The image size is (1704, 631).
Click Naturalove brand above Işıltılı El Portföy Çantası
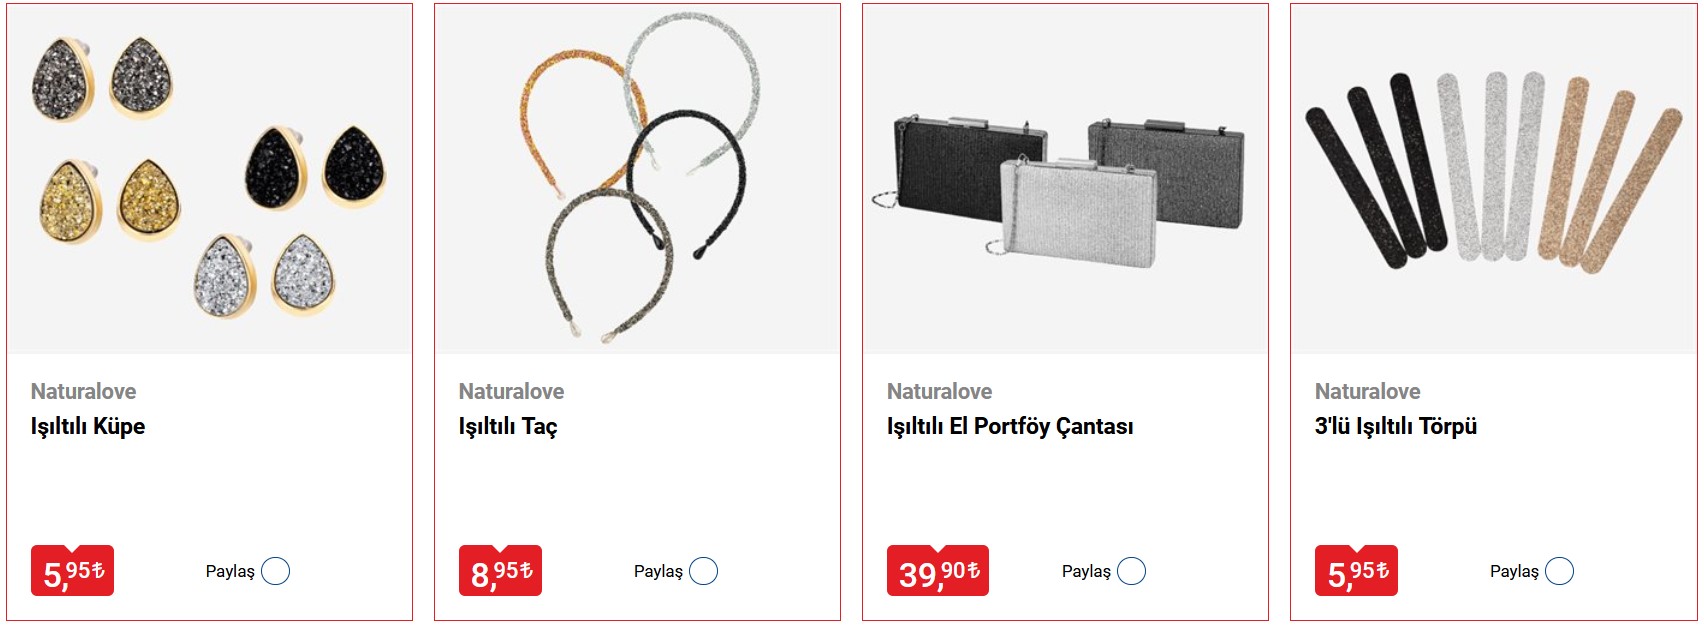pos(939,391)
